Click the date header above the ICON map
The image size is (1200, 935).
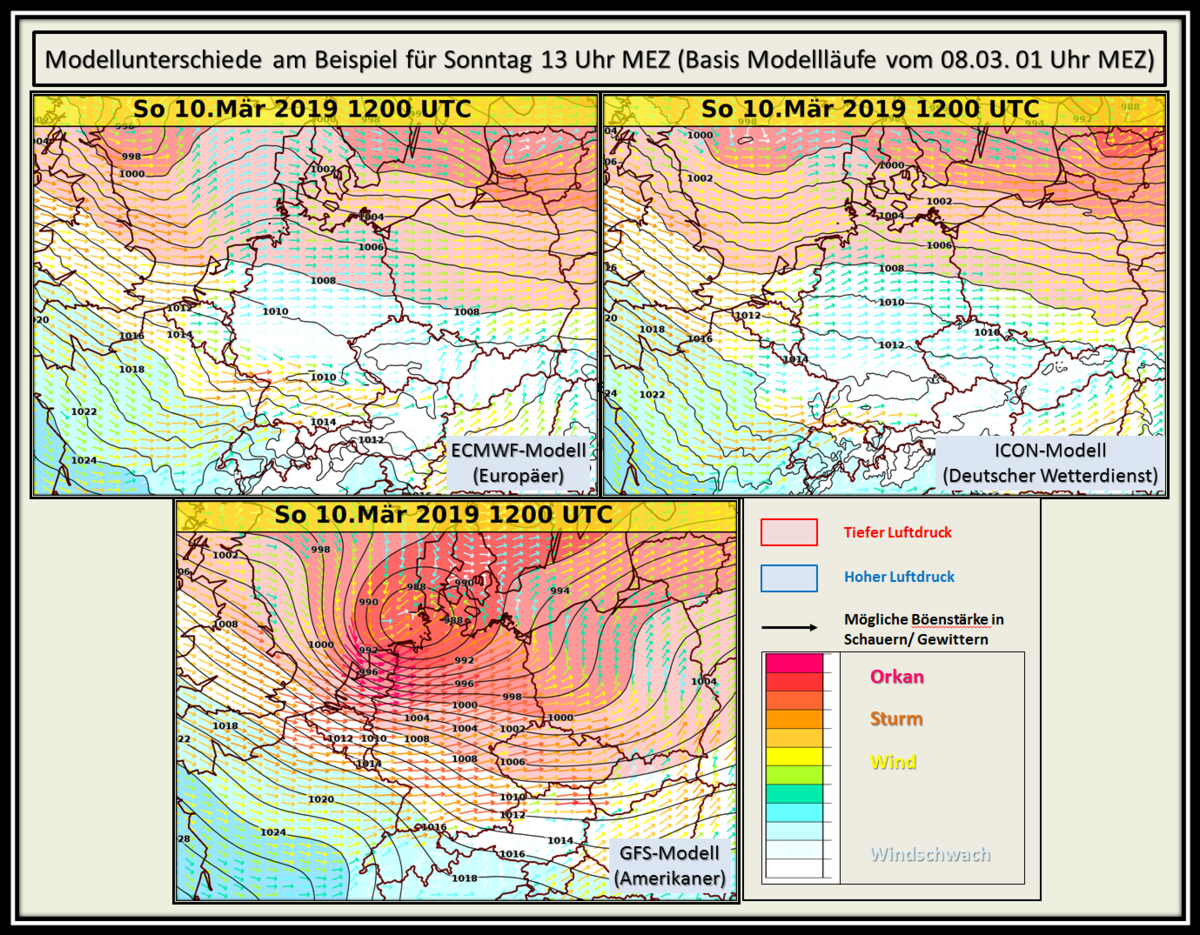884,109
